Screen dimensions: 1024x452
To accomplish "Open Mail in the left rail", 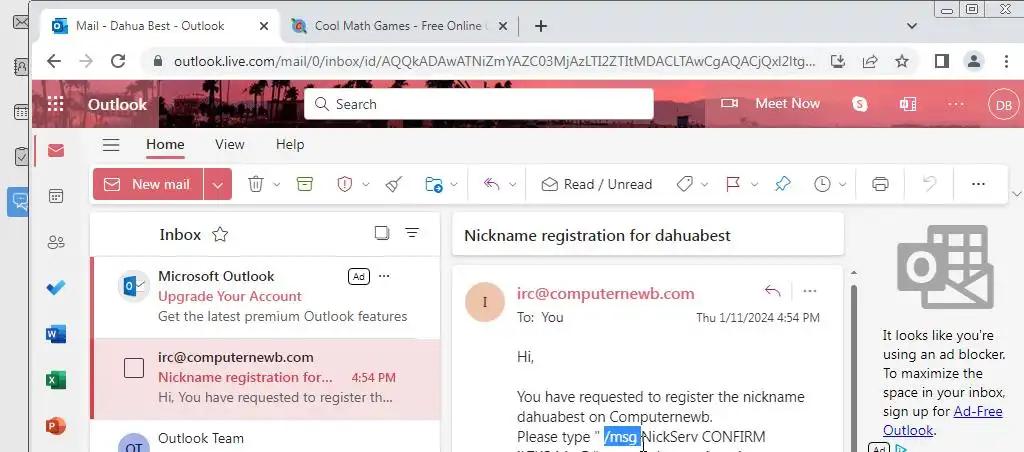I will [56, 151].
